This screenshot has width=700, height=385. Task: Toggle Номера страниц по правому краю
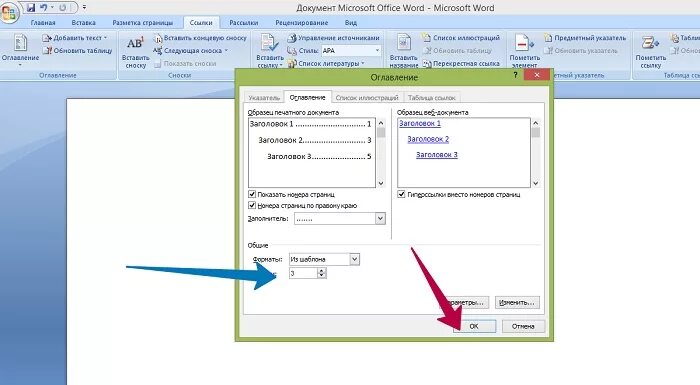pyautogui.click(x=252, y=205)
